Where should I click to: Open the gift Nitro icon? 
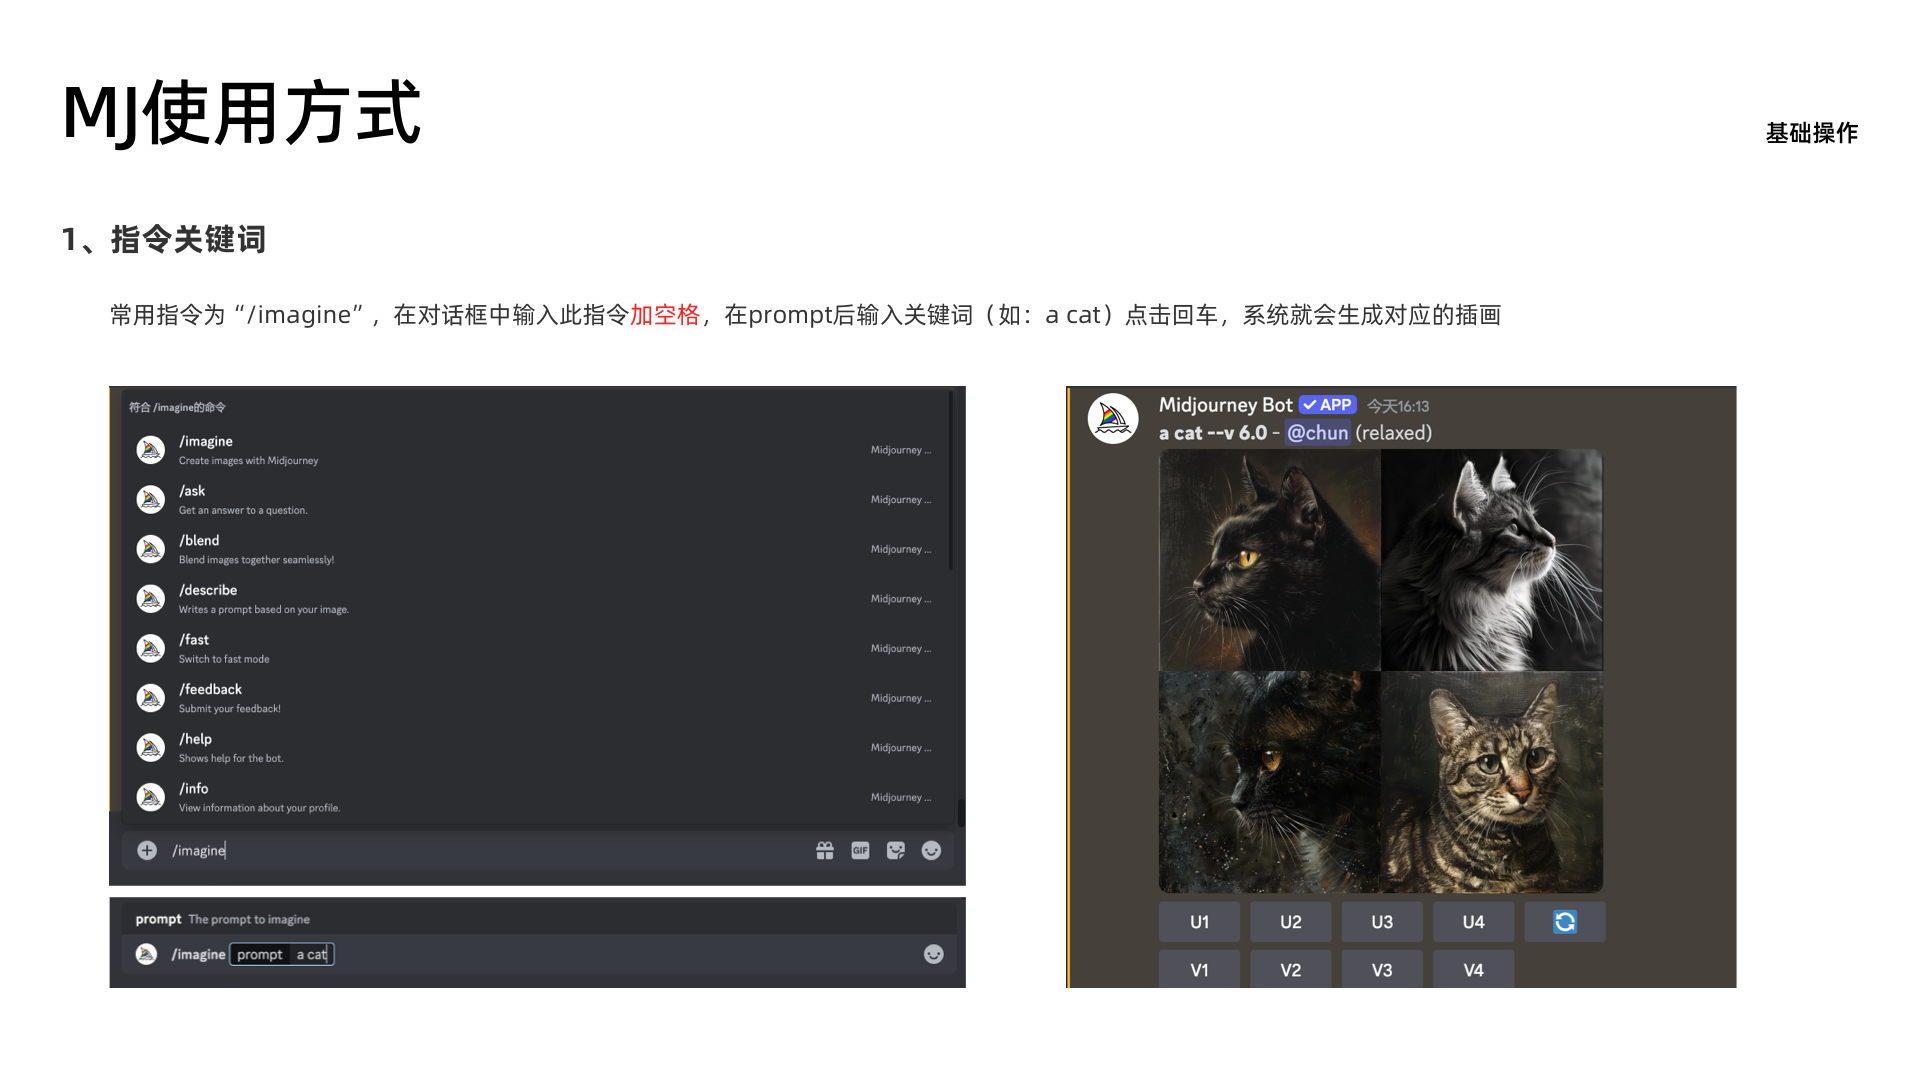(x=825, y=850)
